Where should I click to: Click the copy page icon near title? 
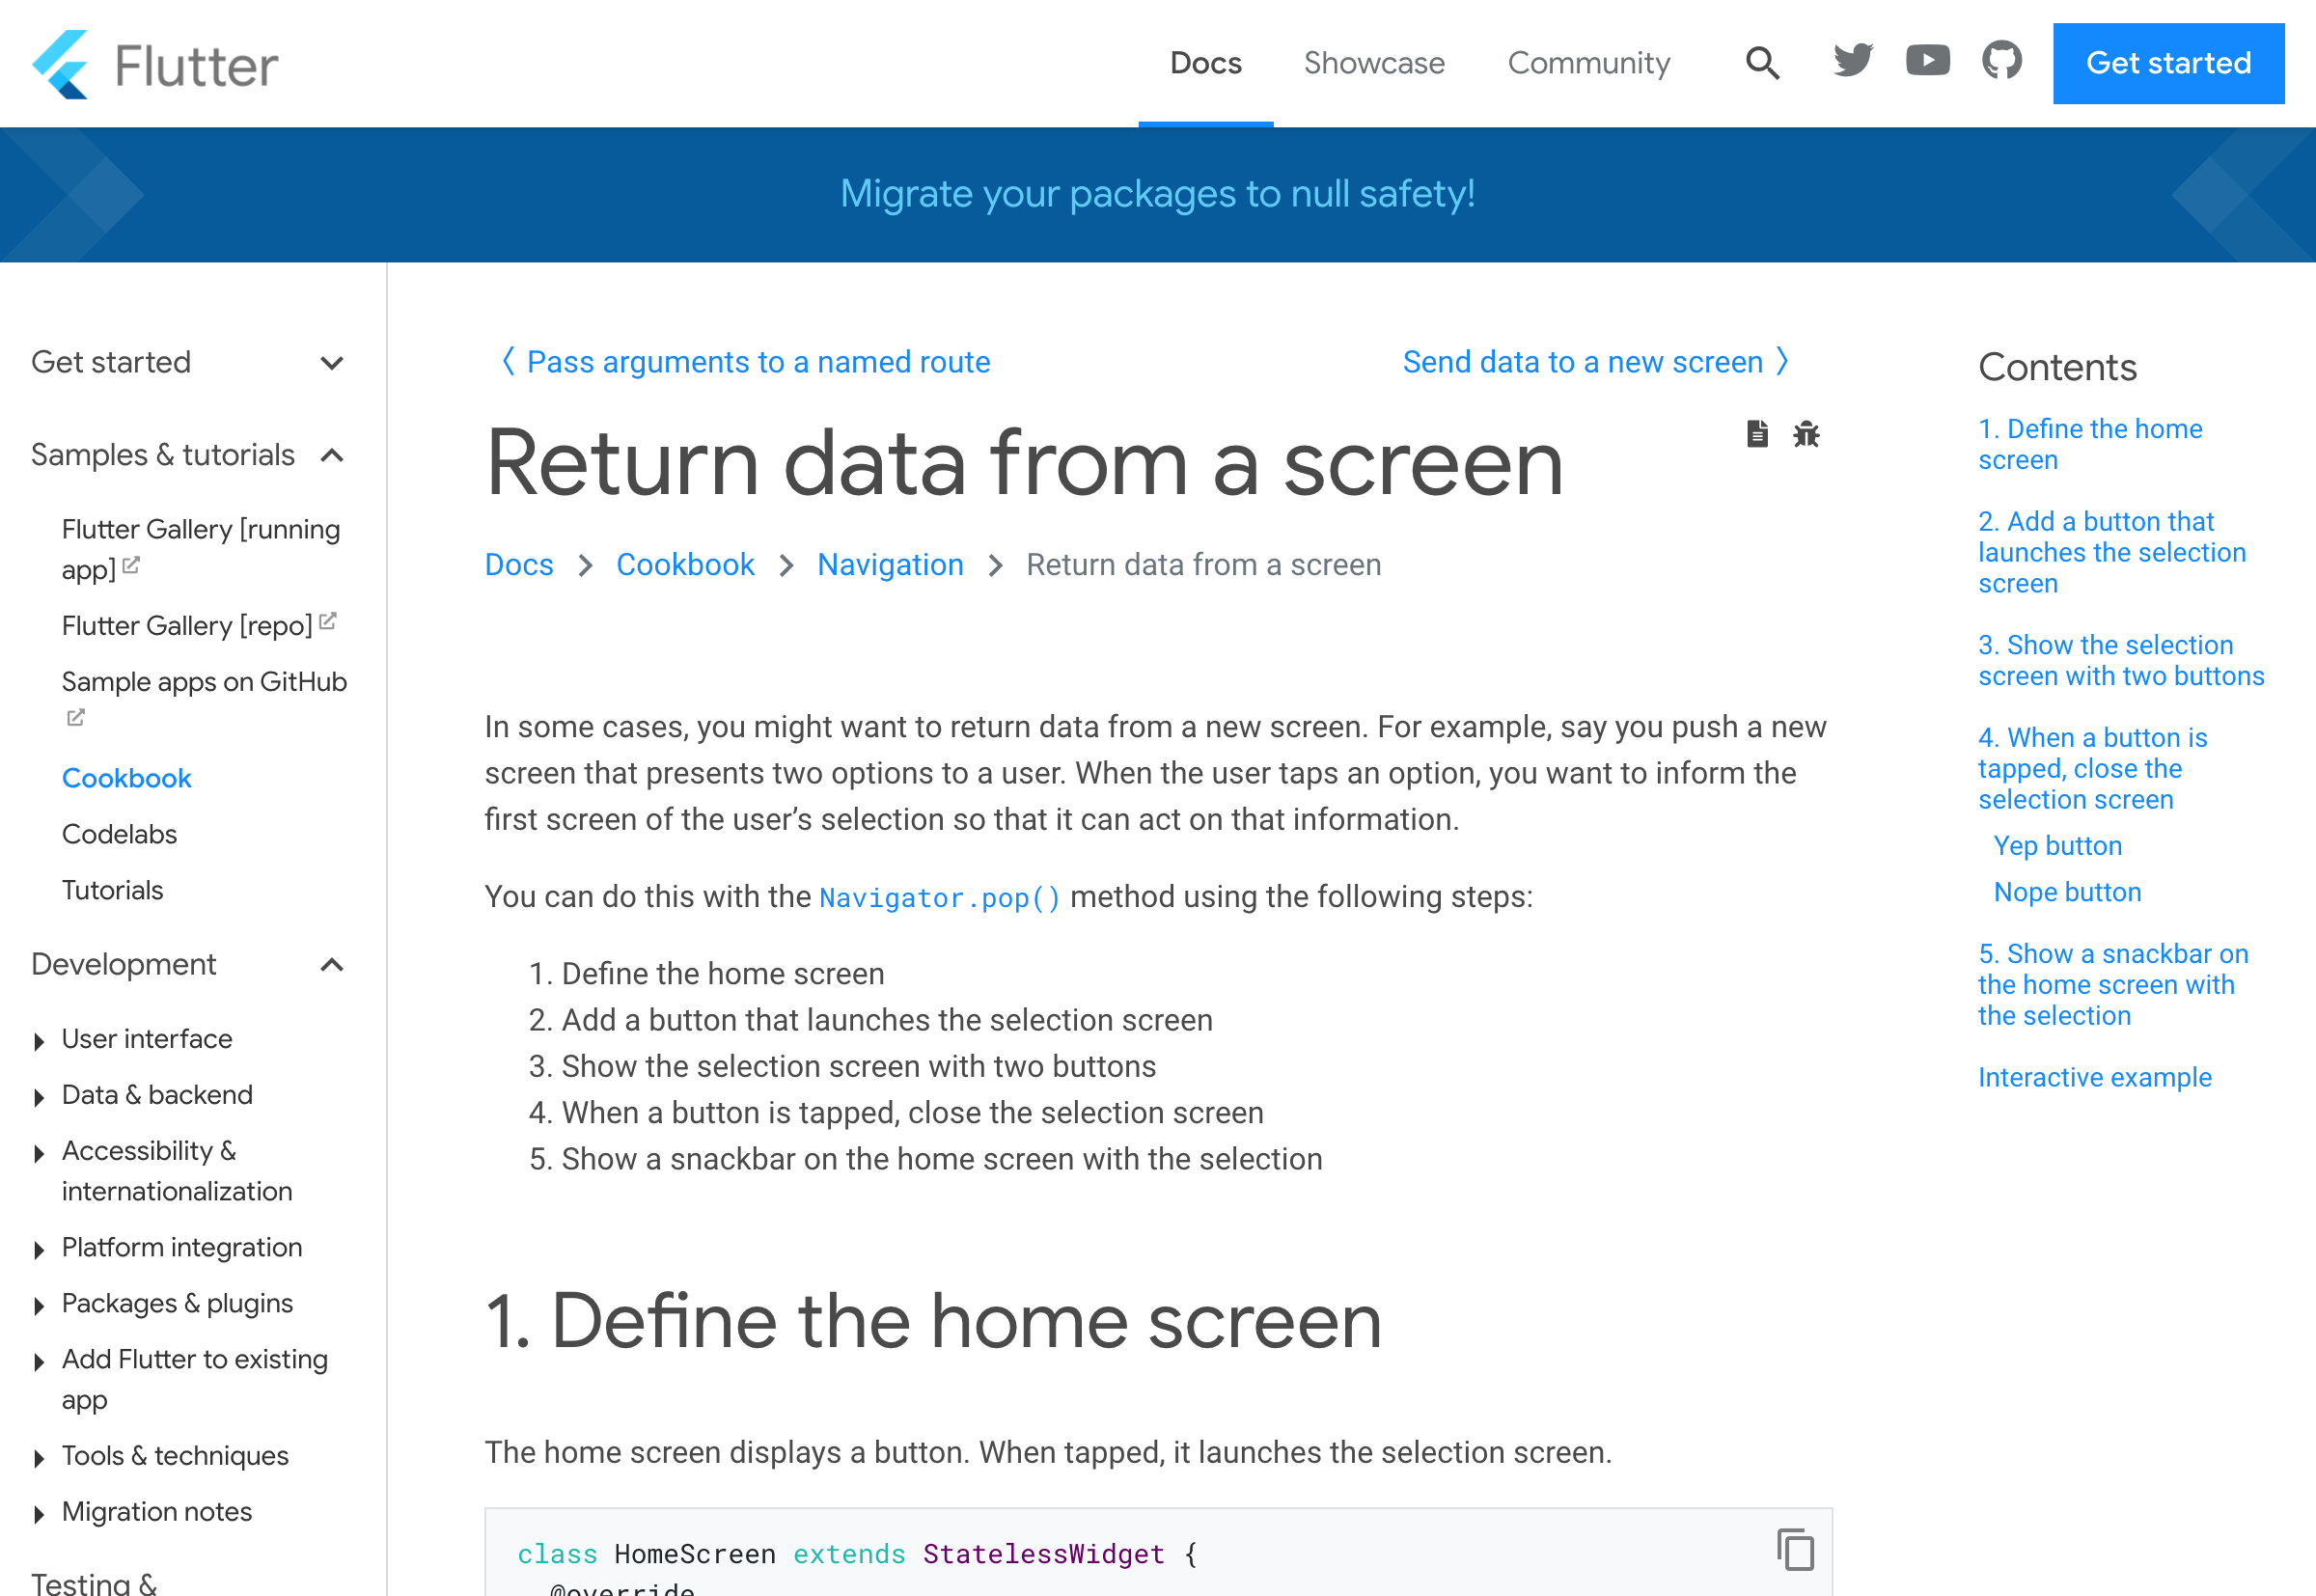point(1756,433)
